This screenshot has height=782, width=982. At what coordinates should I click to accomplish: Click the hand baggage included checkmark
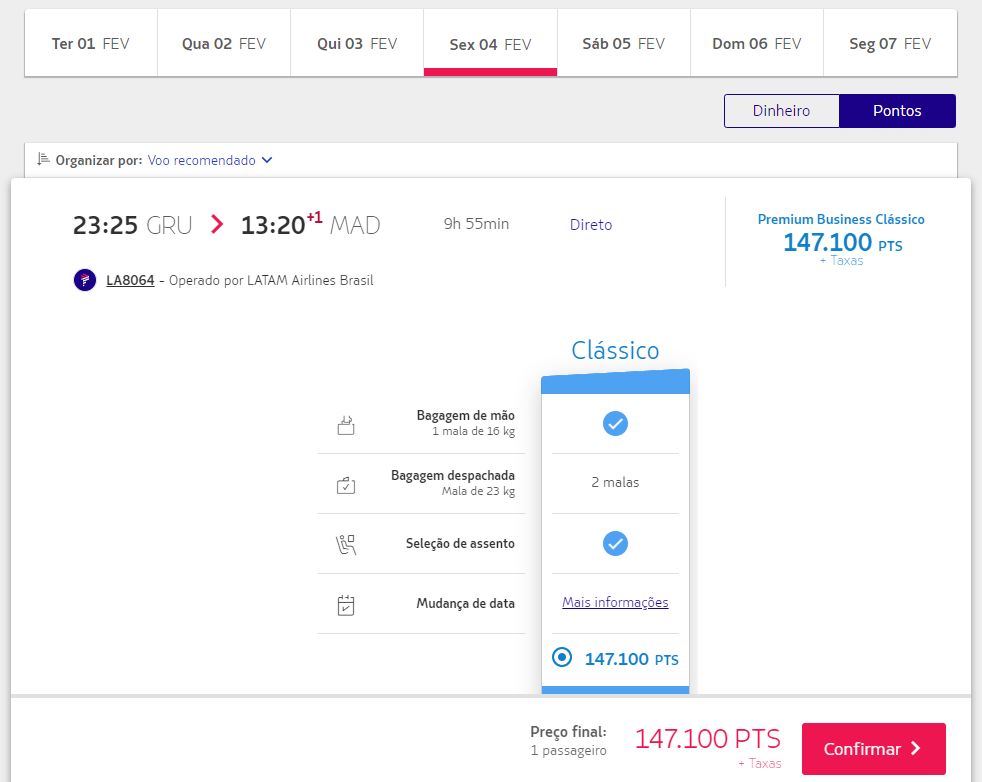click(615, 424)
